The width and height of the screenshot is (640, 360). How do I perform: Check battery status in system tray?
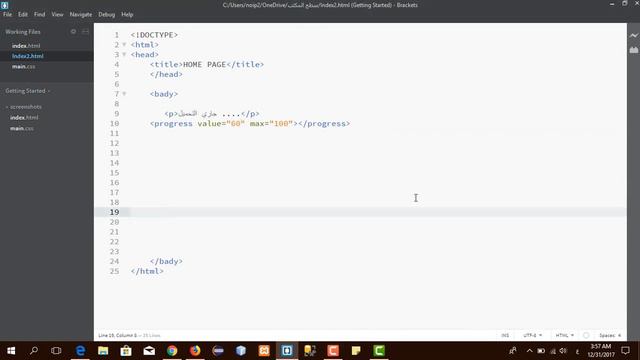[541, 351]
